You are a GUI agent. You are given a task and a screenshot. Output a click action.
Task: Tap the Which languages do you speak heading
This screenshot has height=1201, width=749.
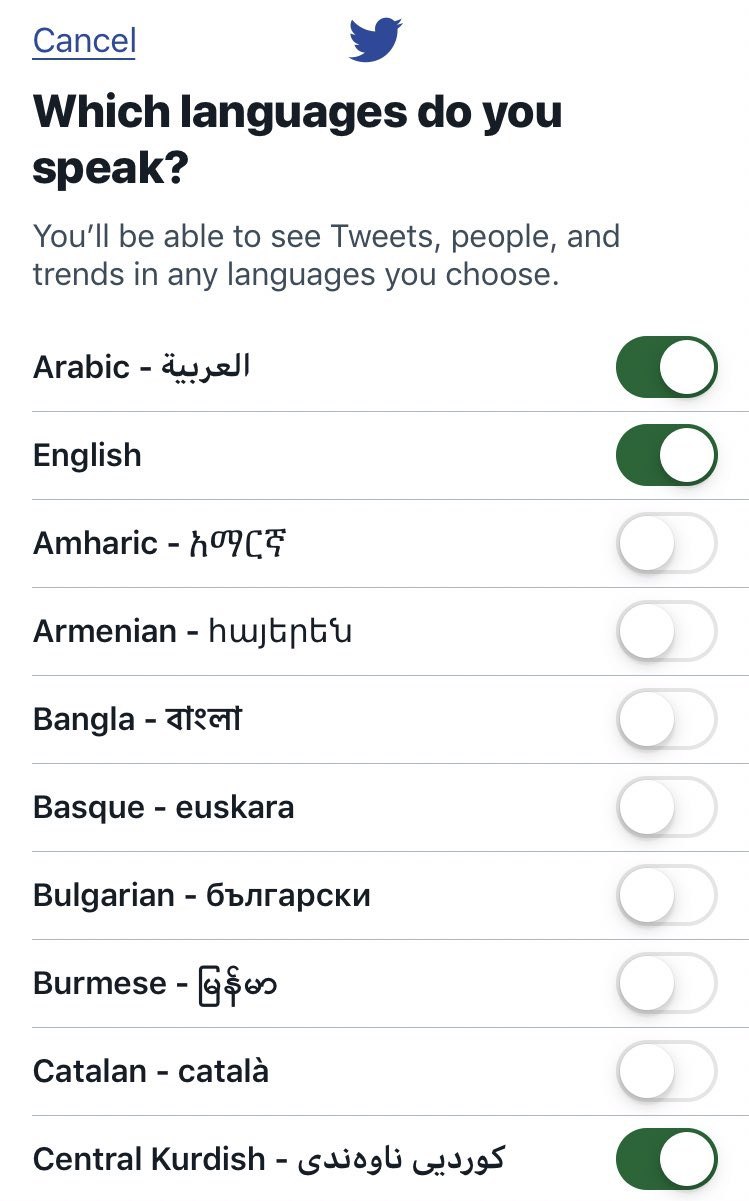298,140
